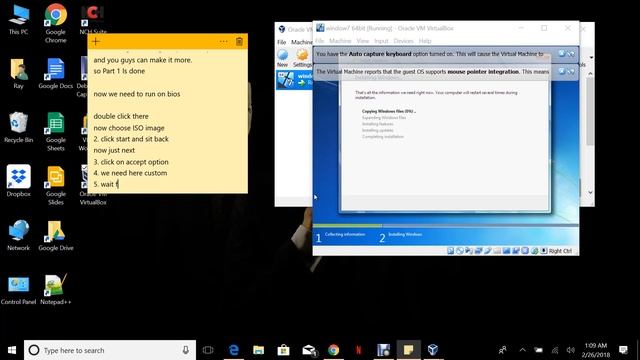This screenshot has width=640, height=360.
Task: Click network adapter icon in VM status bar
Action: click(478, 251)
